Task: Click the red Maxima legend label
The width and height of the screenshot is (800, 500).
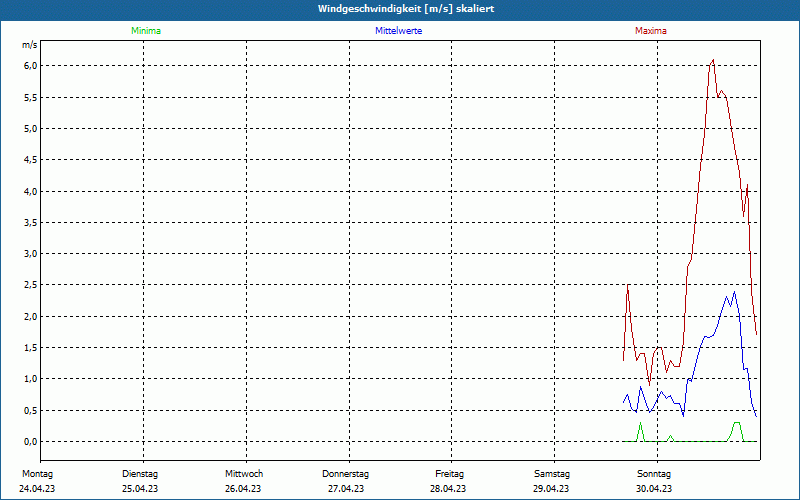Action: 651,31
